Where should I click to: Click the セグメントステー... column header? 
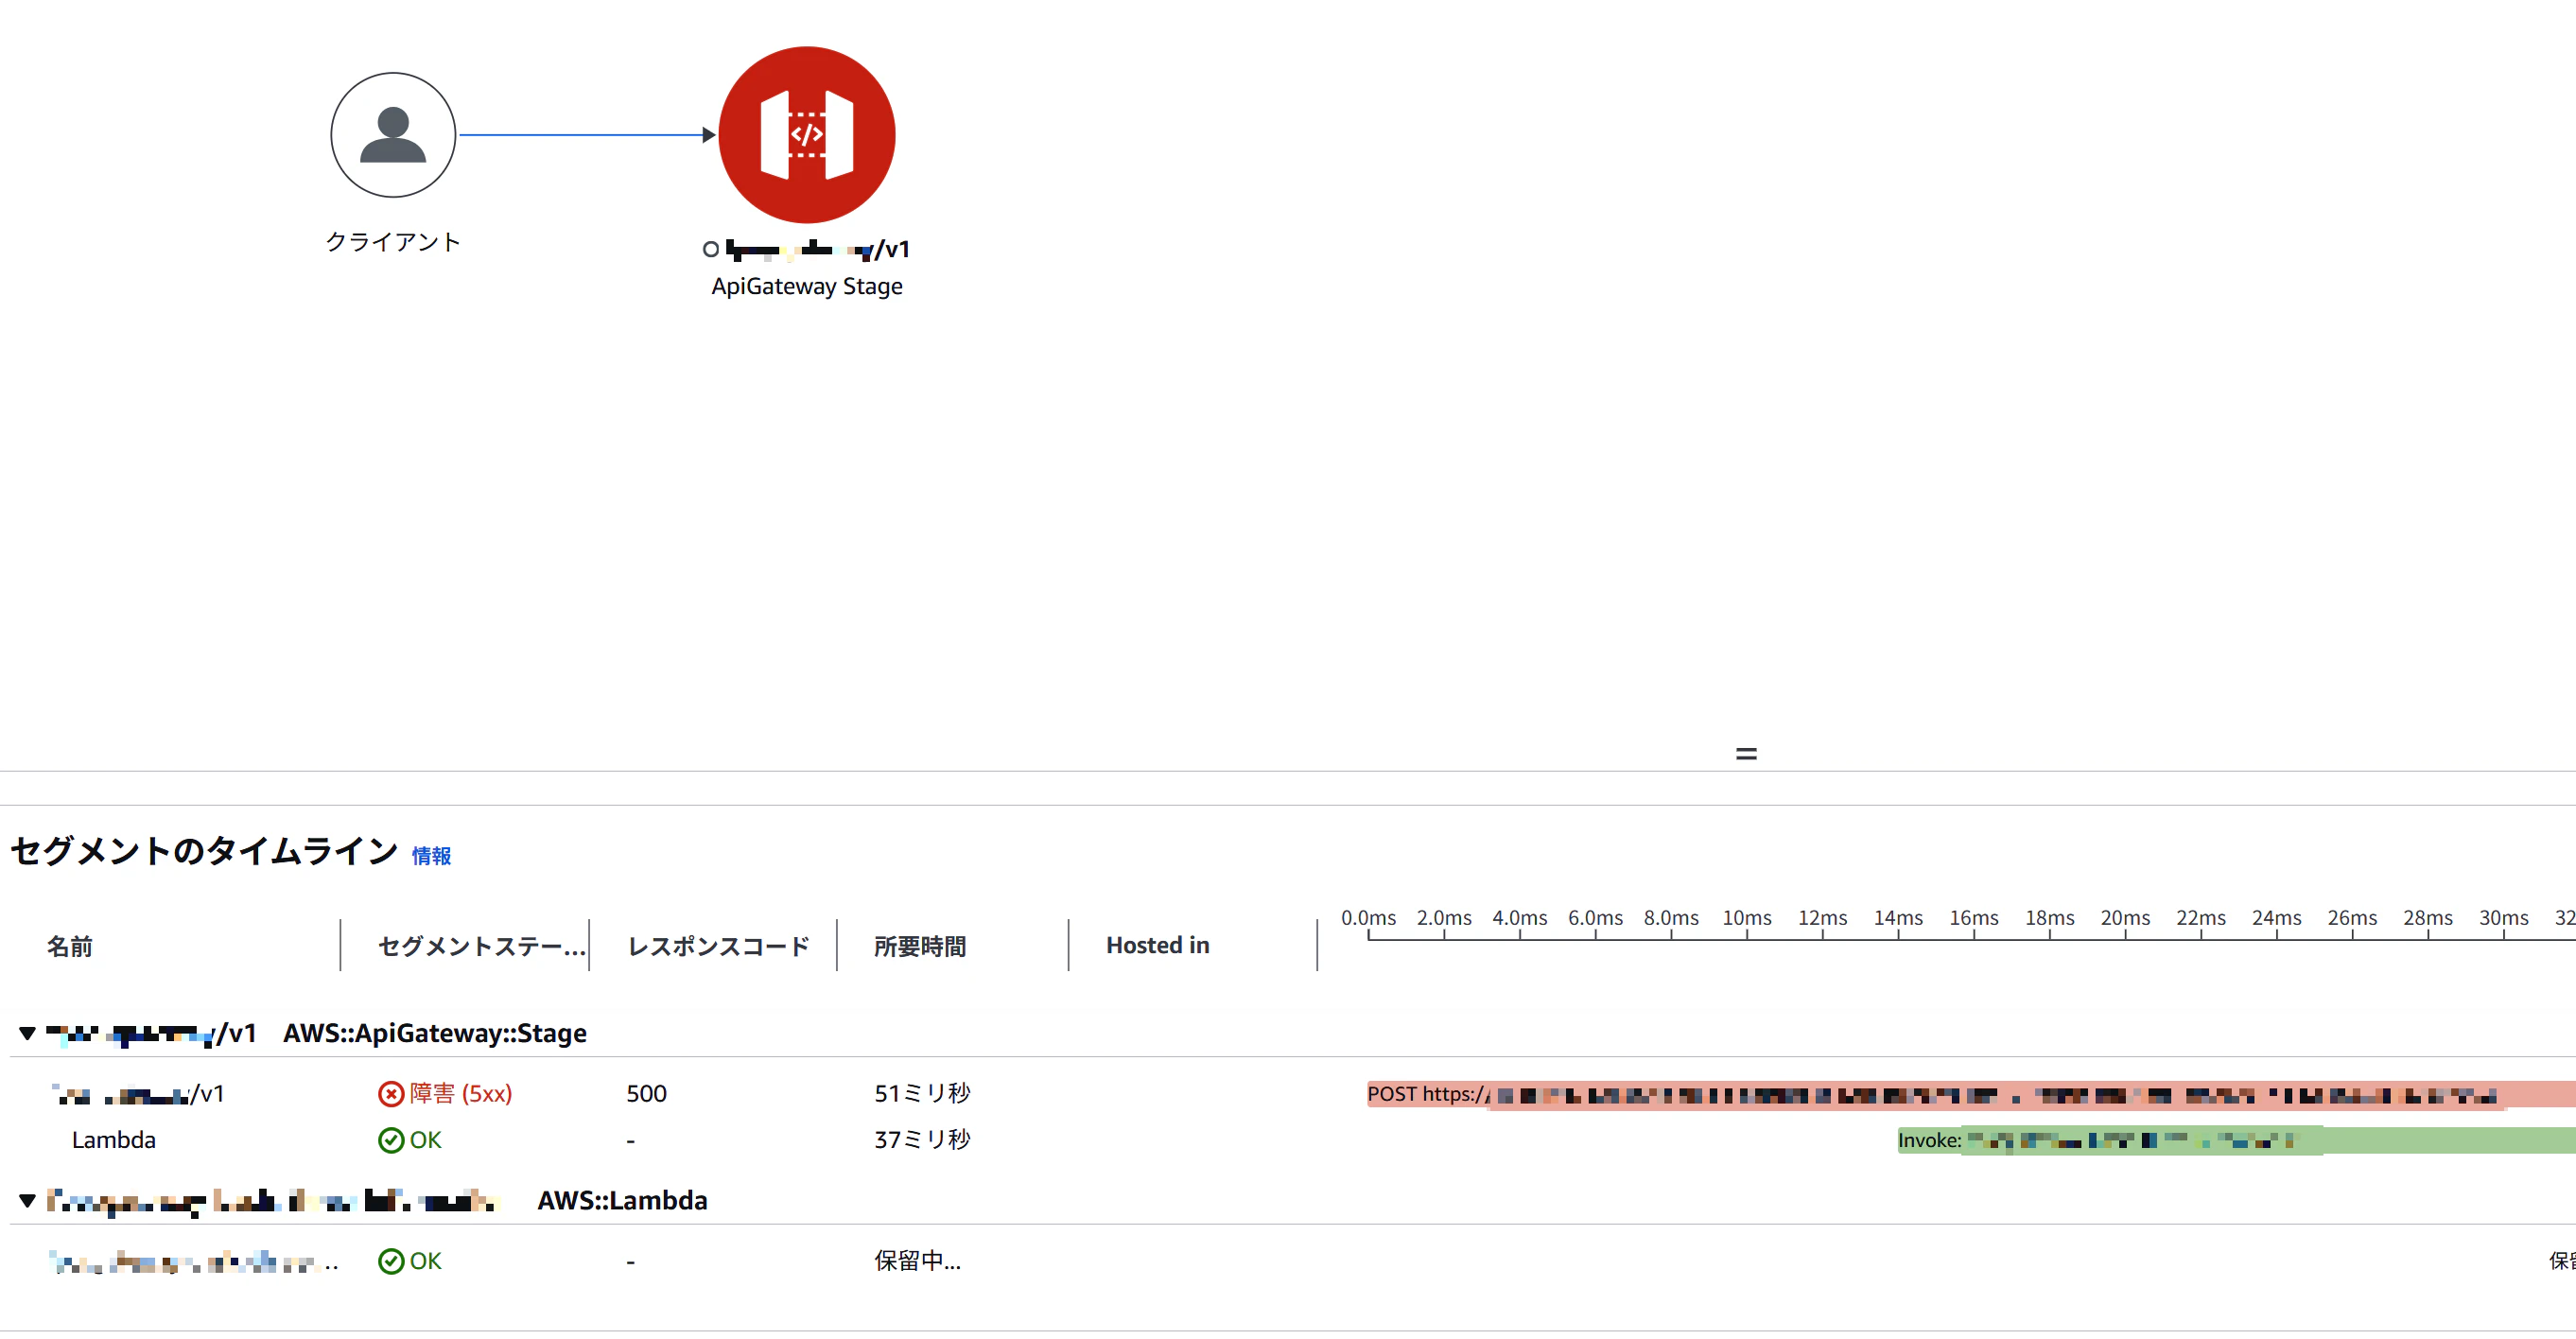coord(481,946)
